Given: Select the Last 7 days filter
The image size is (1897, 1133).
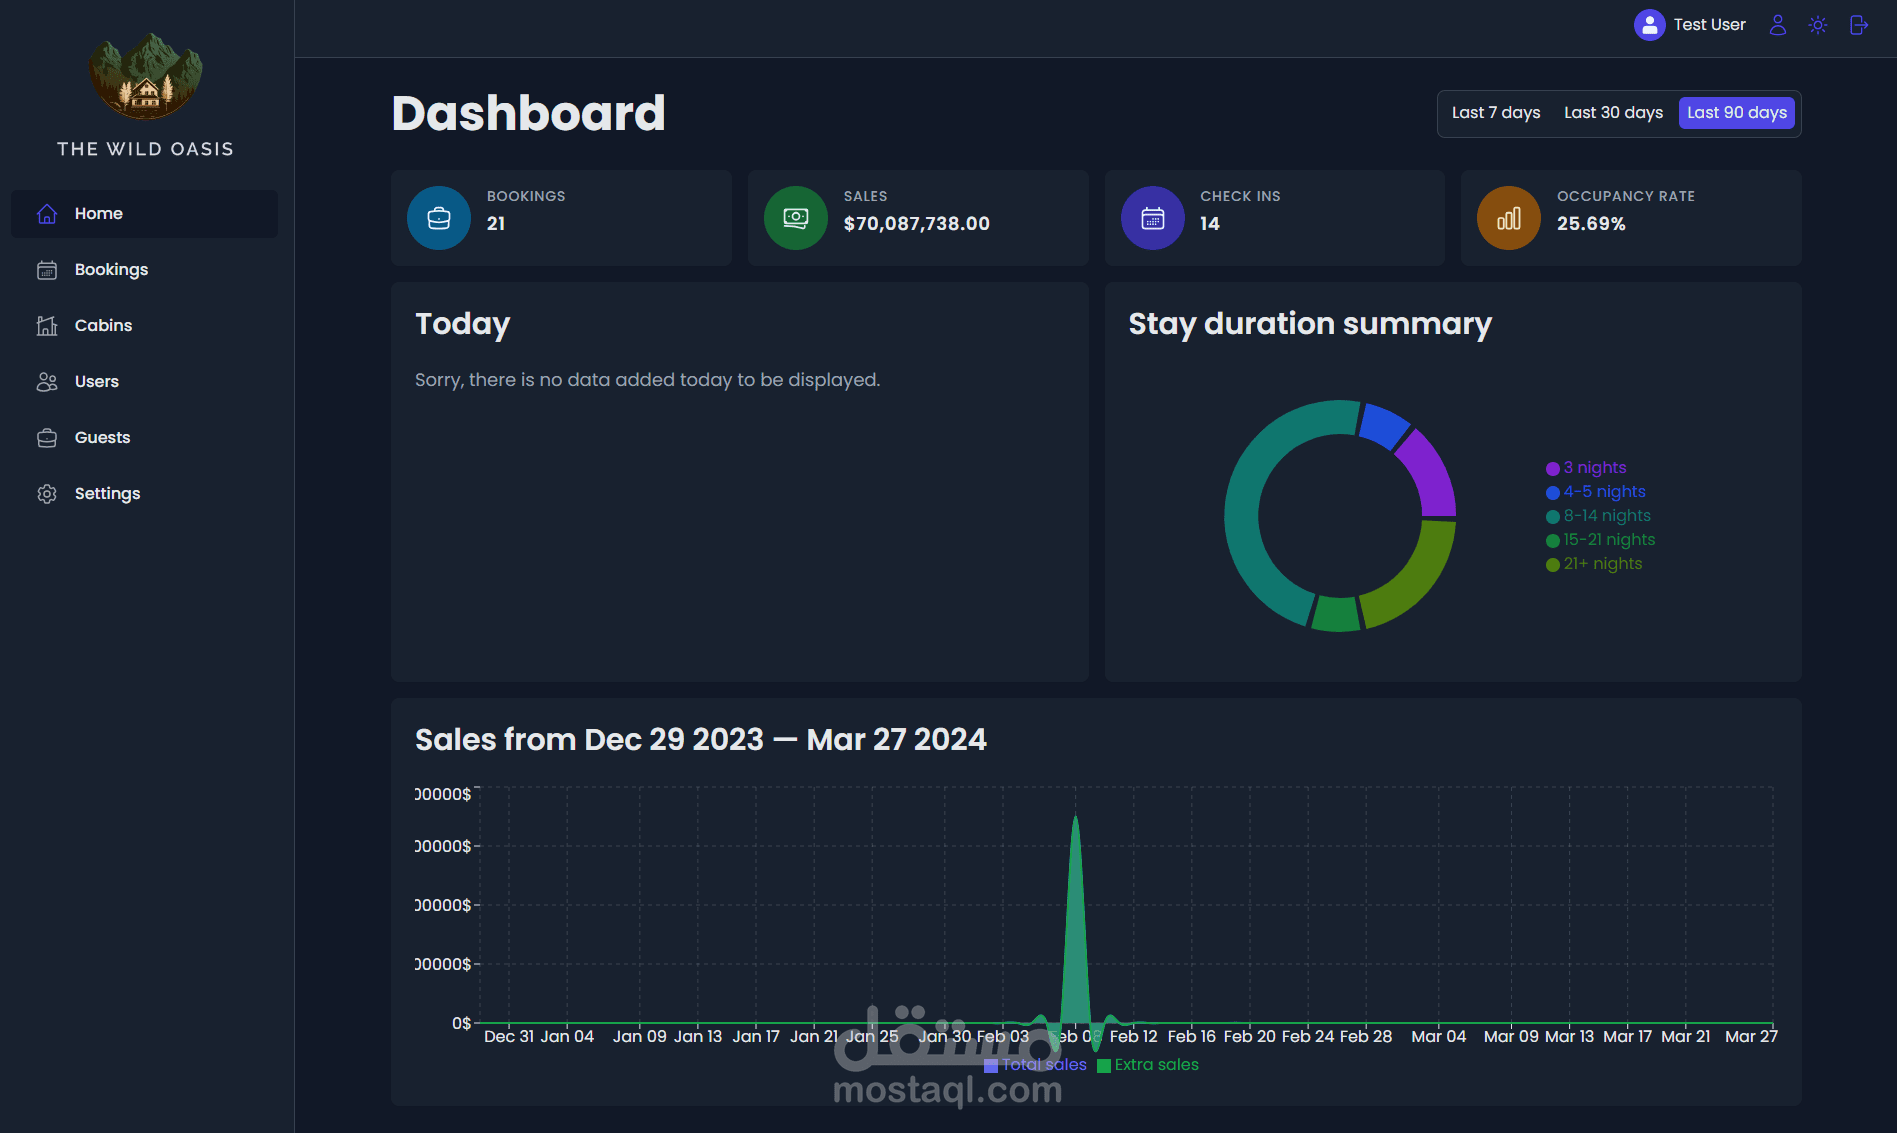Looking at the screenshot, I should (1496, 113).
